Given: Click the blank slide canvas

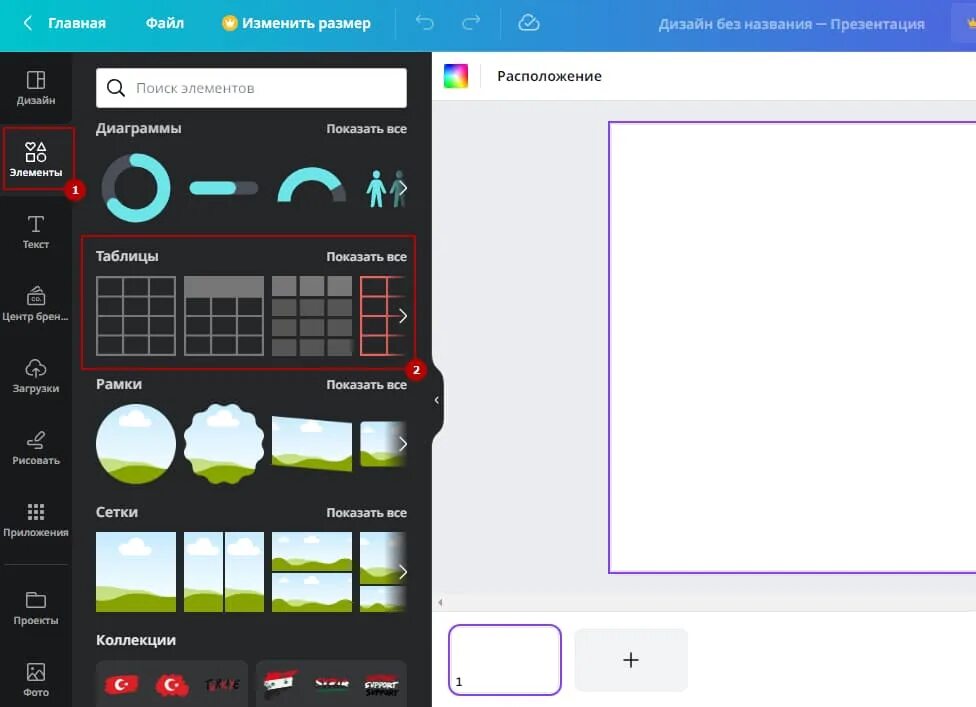Looking at the screenshot, I should (792, 347).
